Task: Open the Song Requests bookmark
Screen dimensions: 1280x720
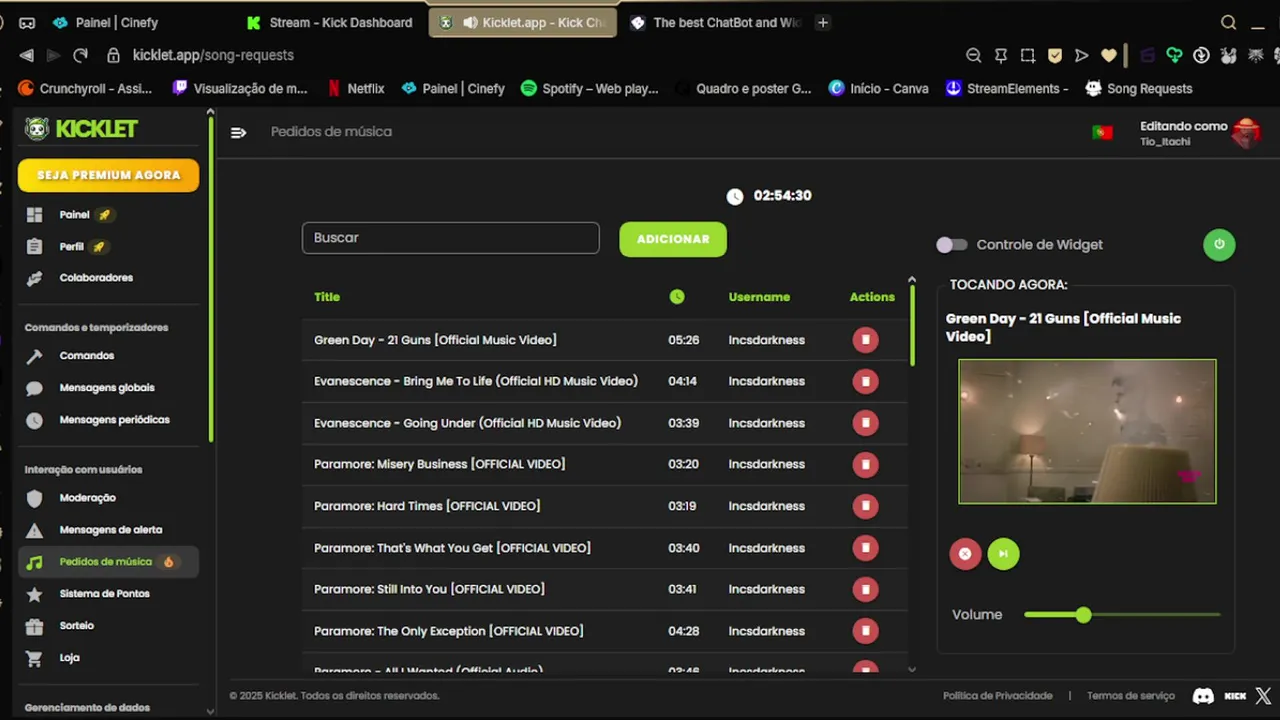Action: click(x=1139, y=88)
